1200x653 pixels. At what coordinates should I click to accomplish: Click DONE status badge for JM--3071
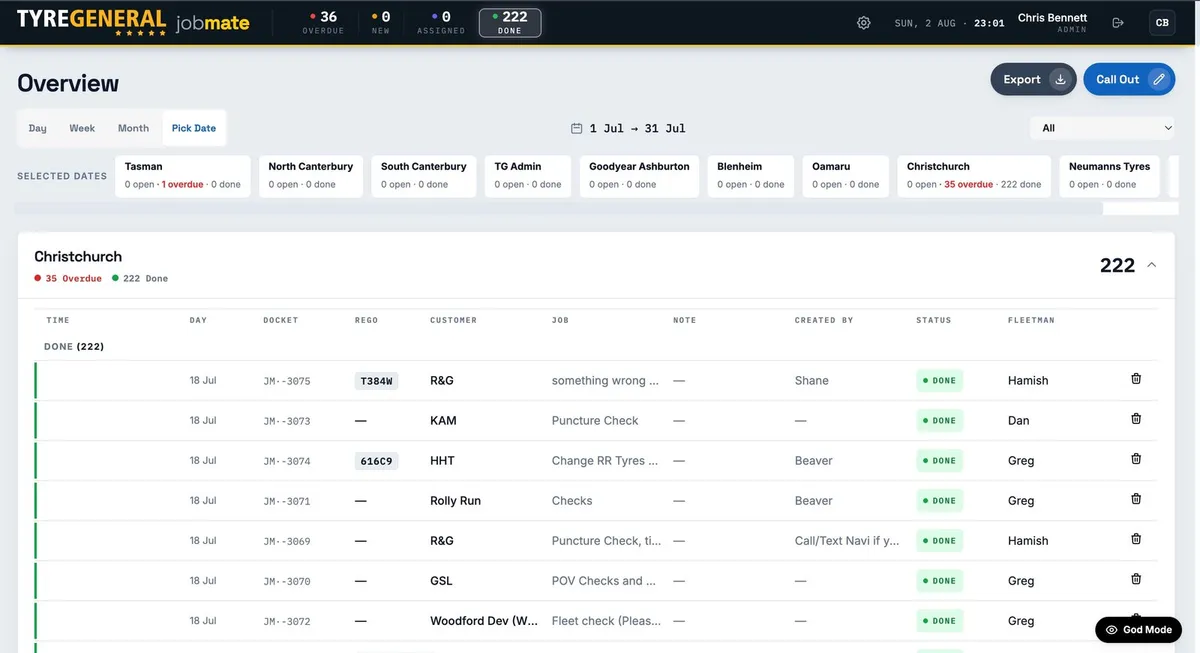[940, 501]
